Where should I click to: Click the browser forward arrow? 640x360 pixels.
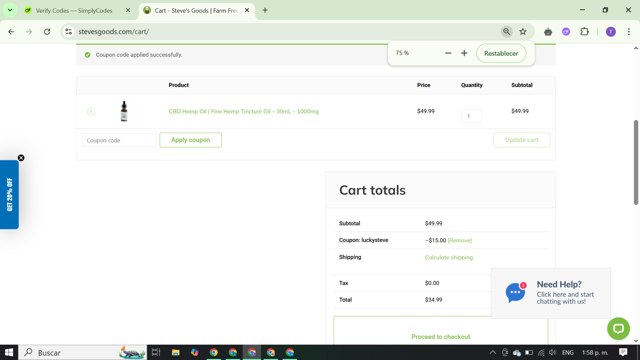point(29,31)
